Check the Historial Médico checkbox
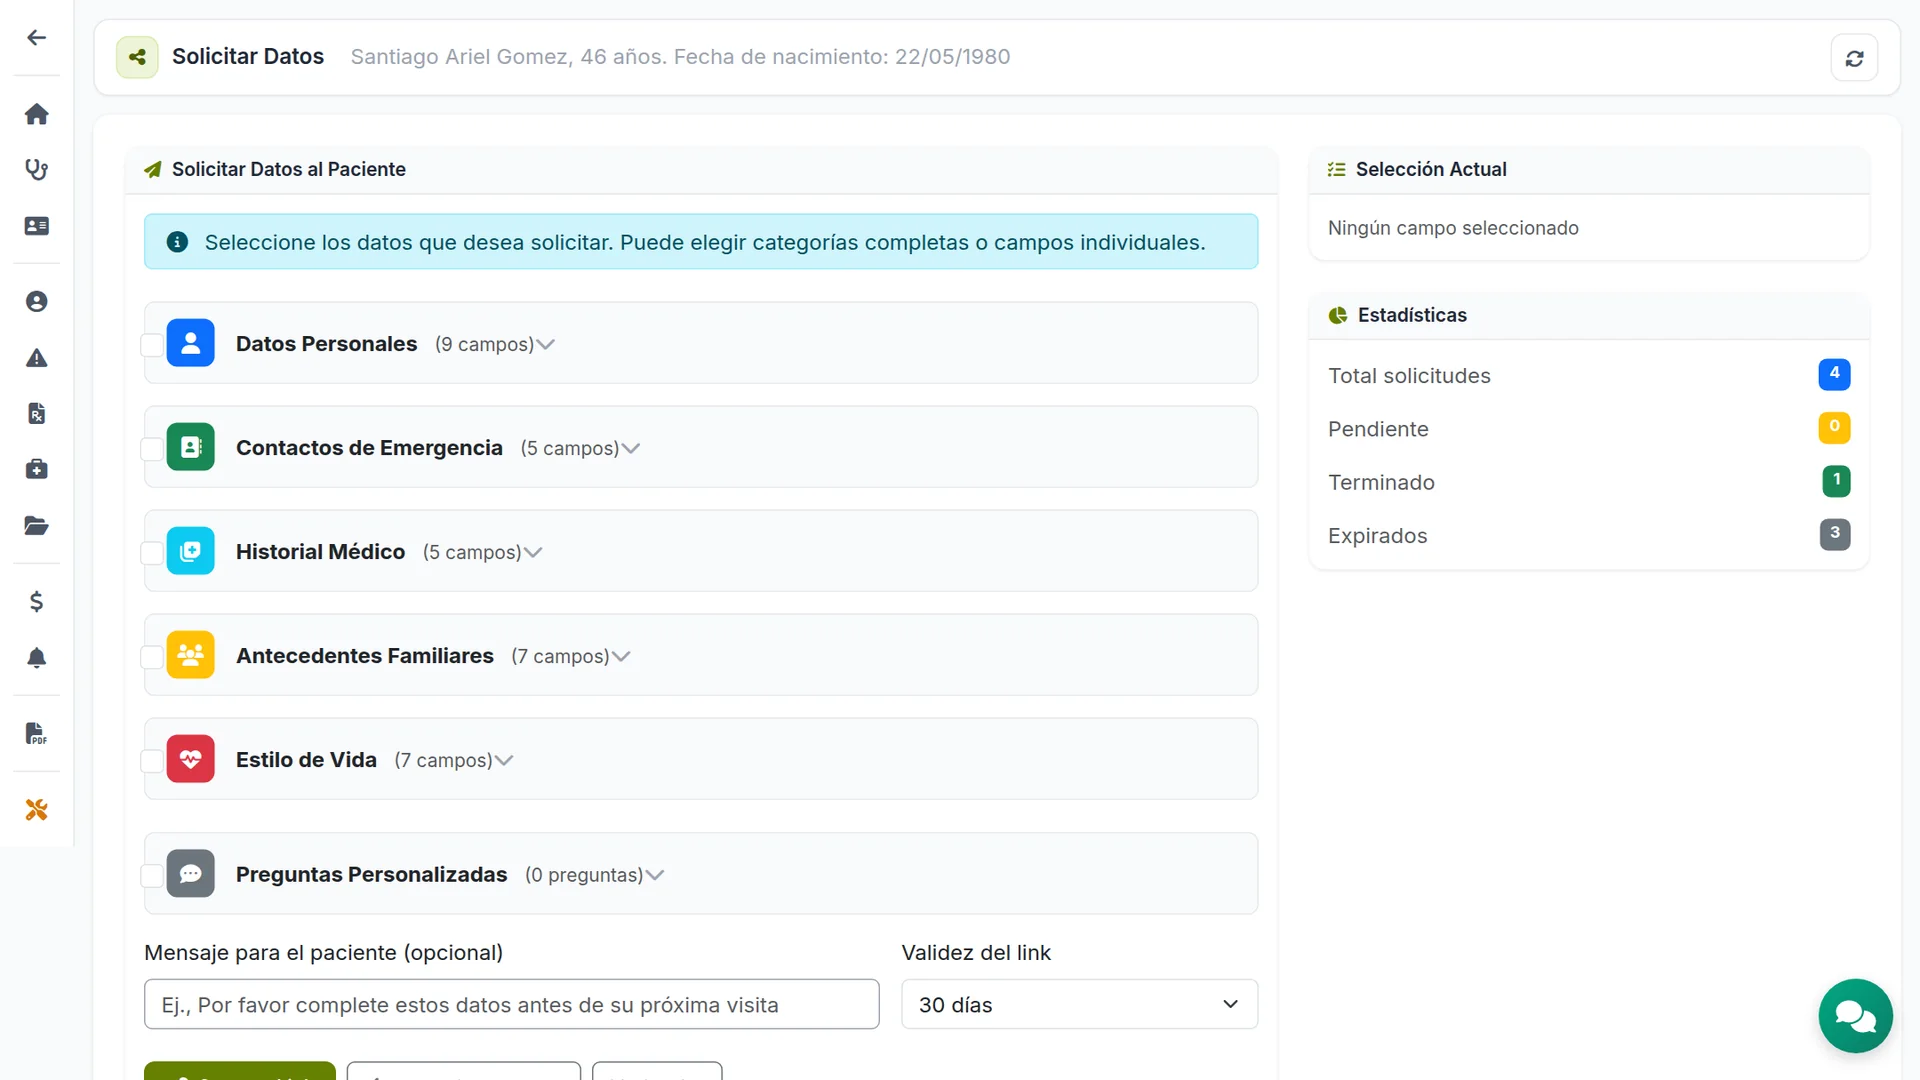This screenshot has height=1080, width=1920. point(152,553)
